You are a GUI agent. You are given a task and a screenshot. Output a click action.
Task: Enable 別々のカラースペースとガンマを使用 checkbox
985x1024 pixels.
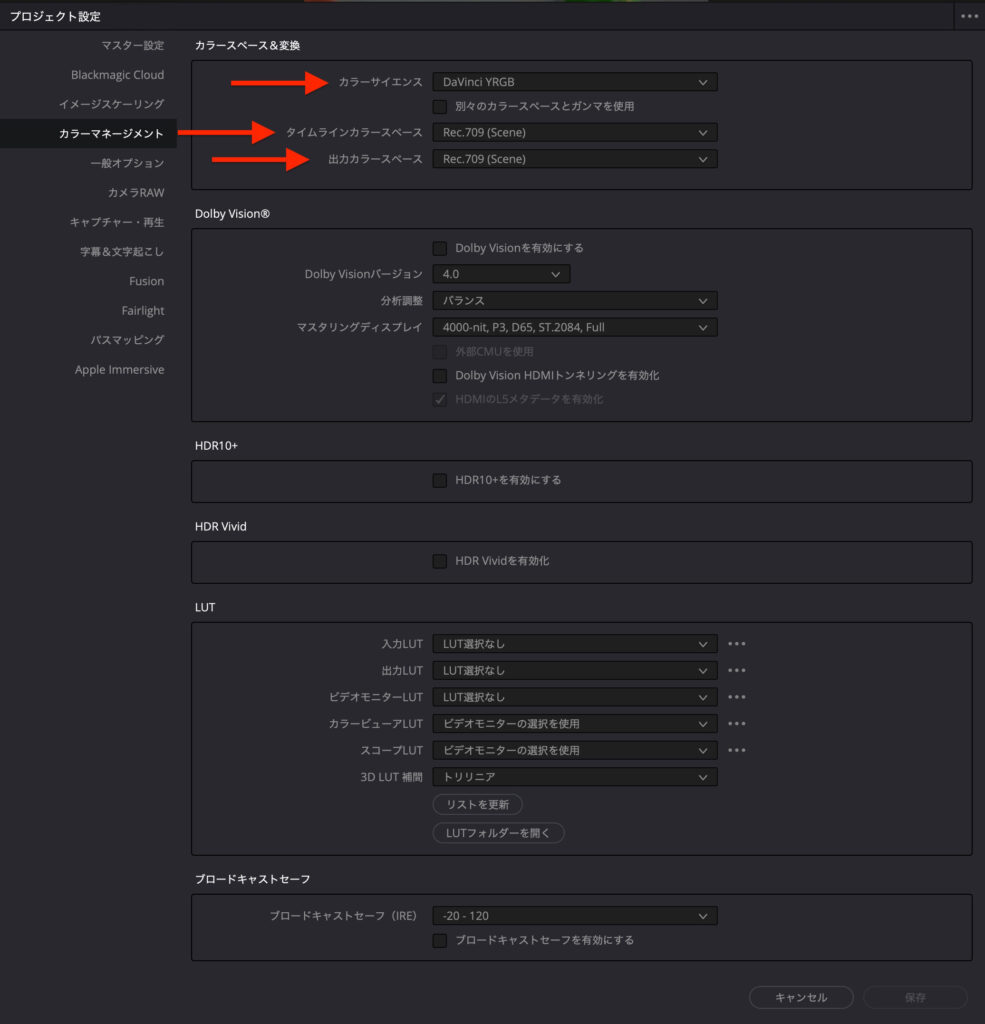point(440,106)
